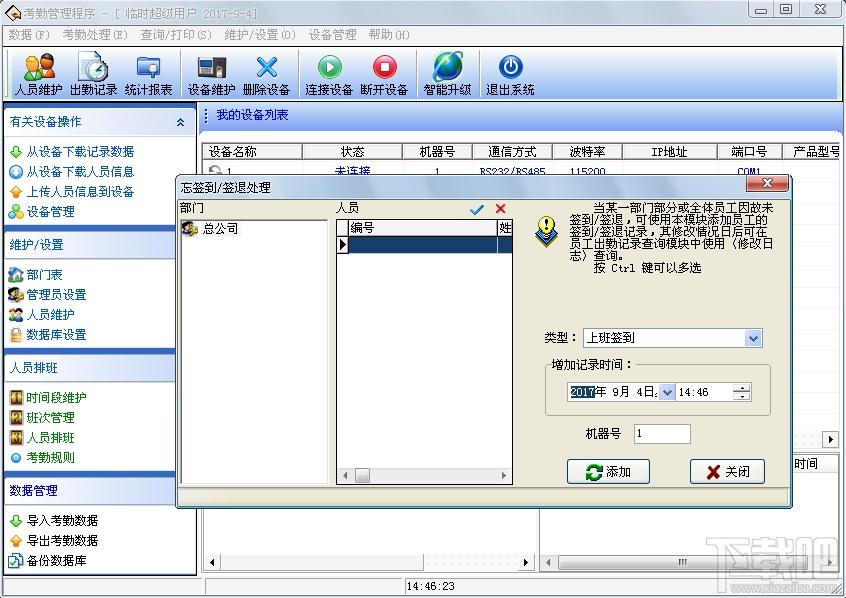
Task: Click year 2017 in date field
Action: point(582,392)
